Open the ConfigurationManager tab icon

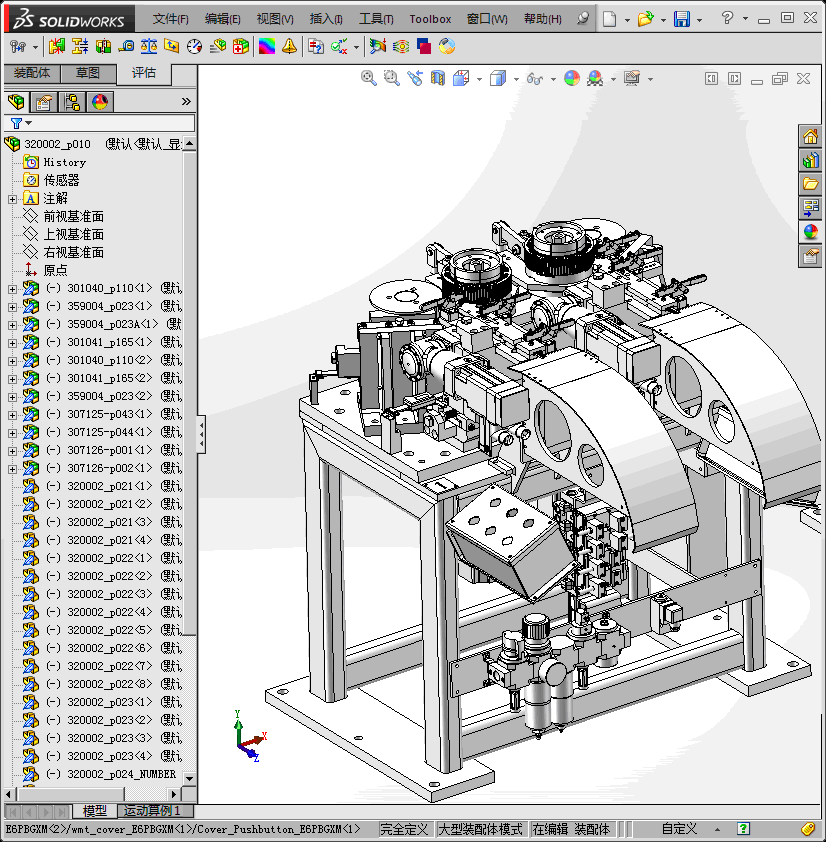pyautogui.click(x=72, y=102)
